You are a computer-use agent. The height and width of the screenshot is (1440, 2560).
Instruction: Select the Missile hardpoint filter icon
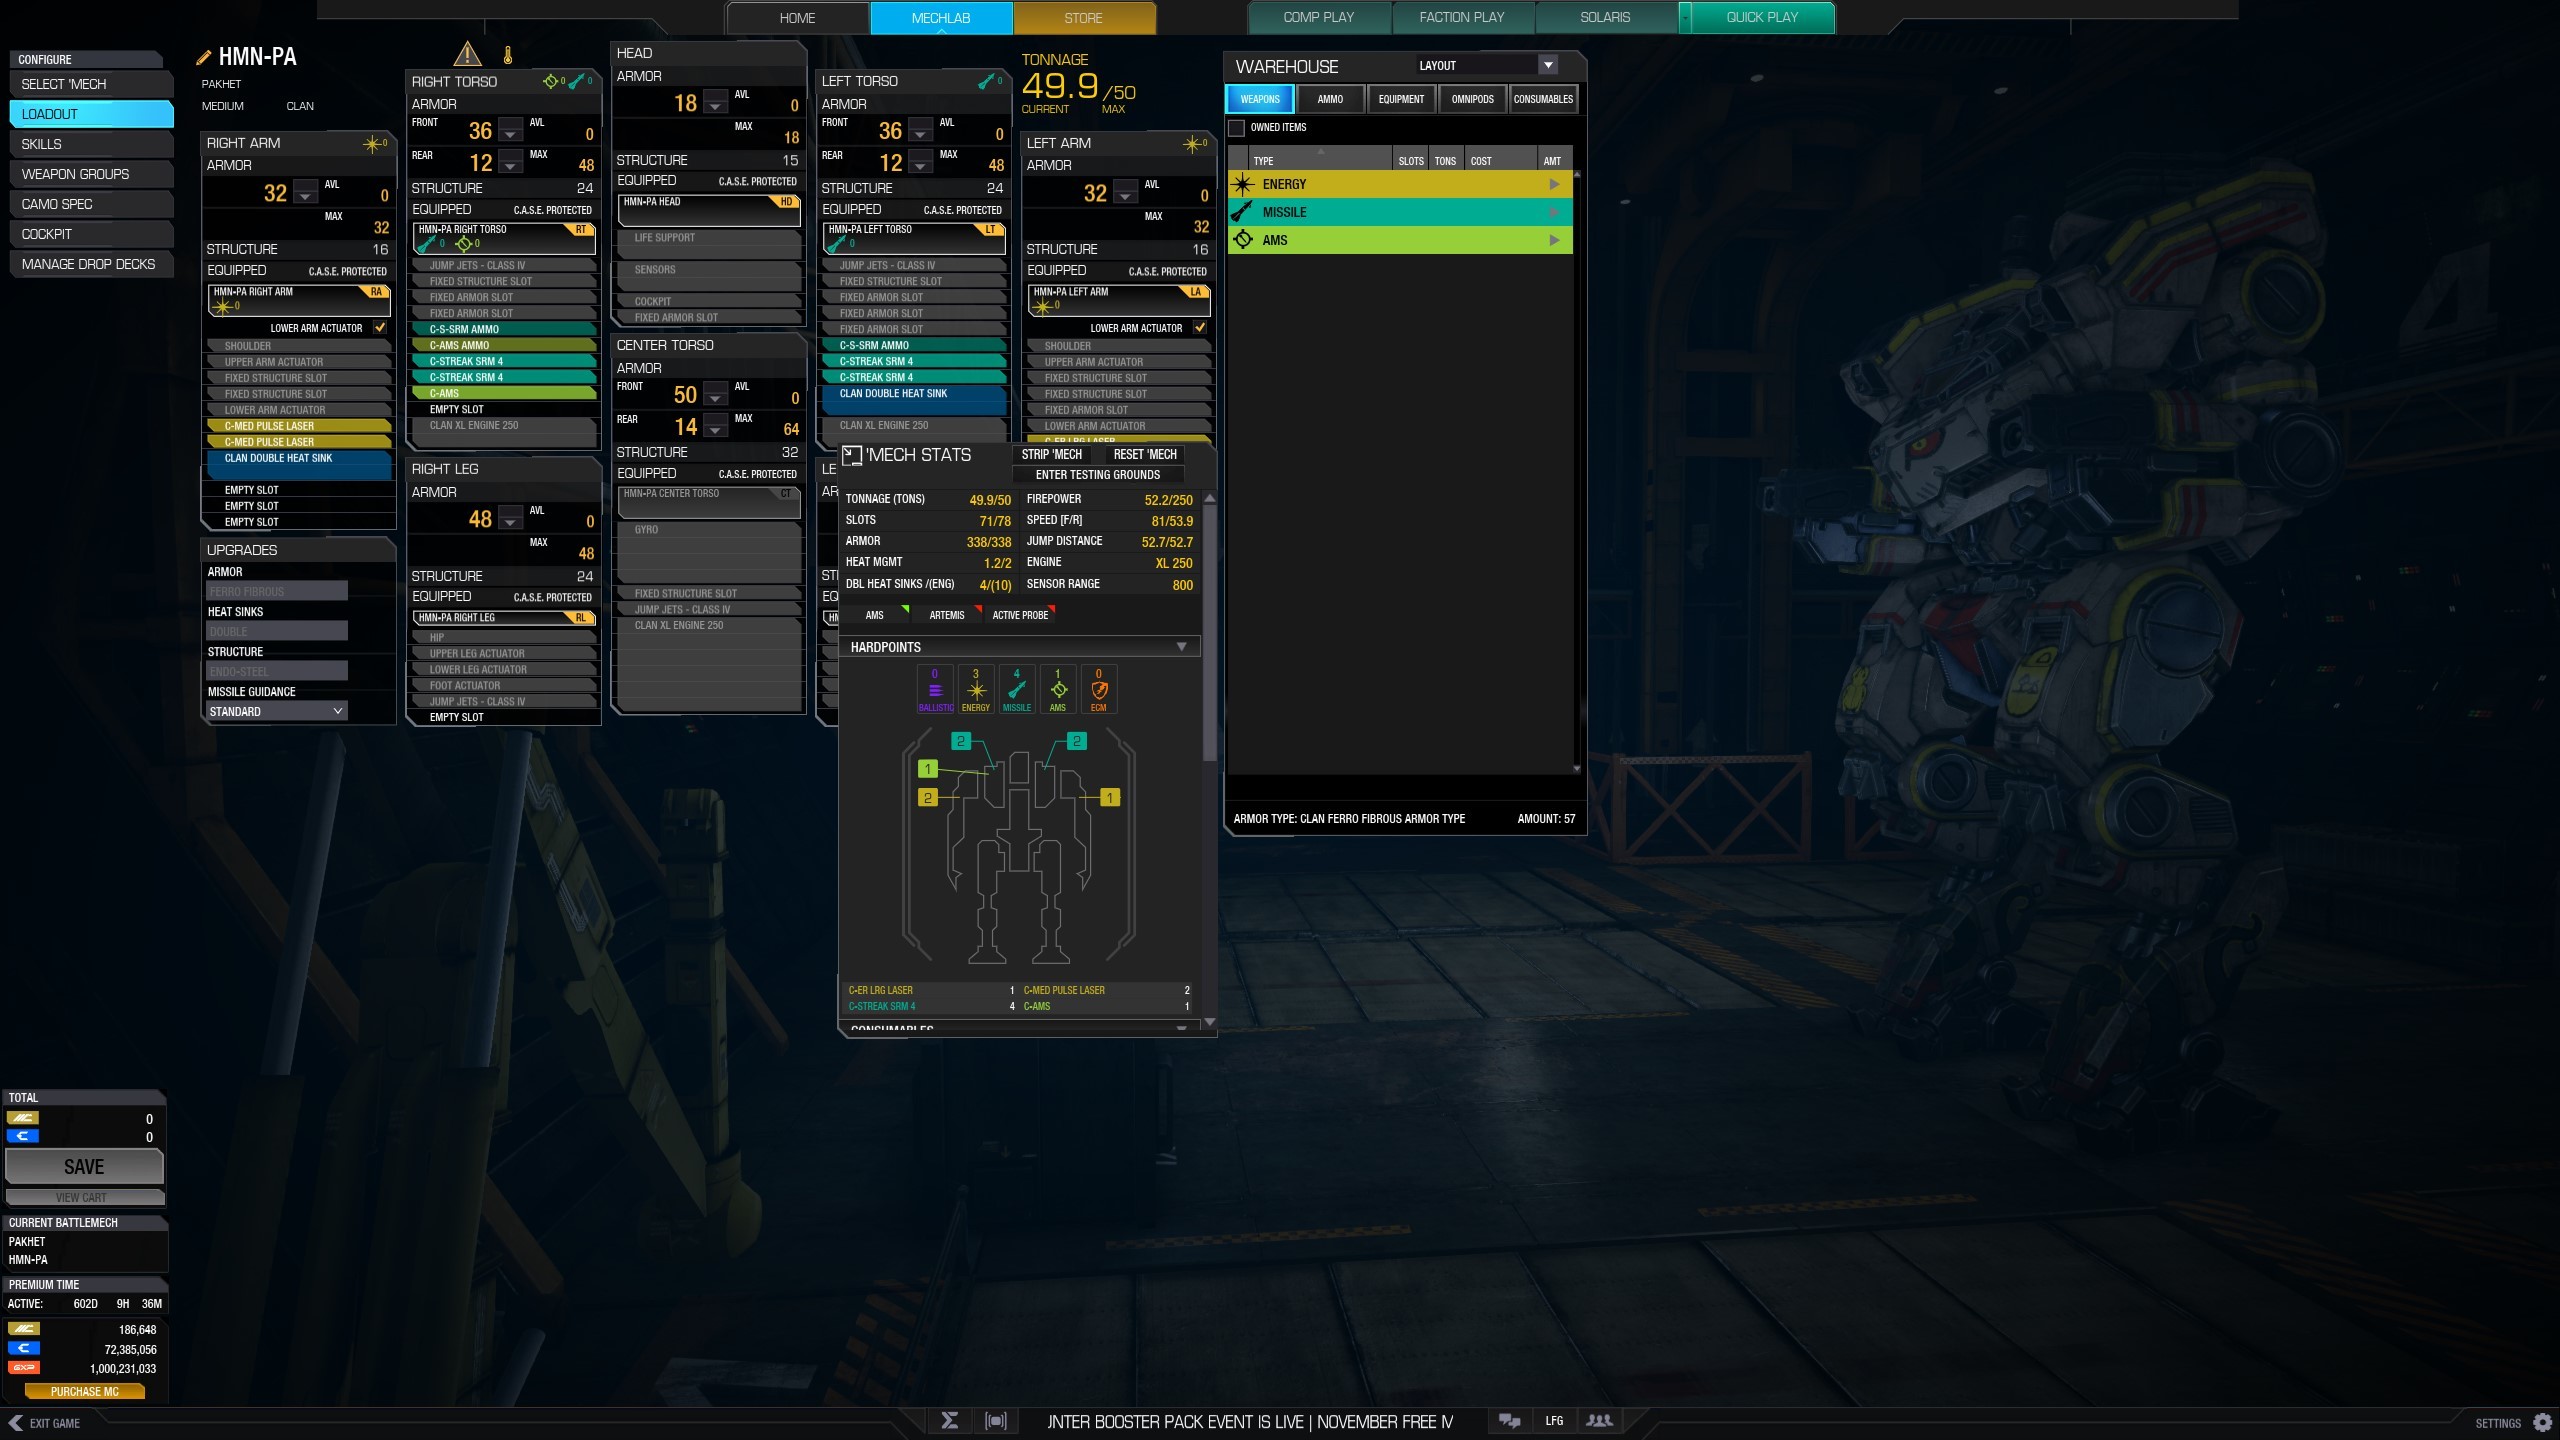(x=1016, y=689)
